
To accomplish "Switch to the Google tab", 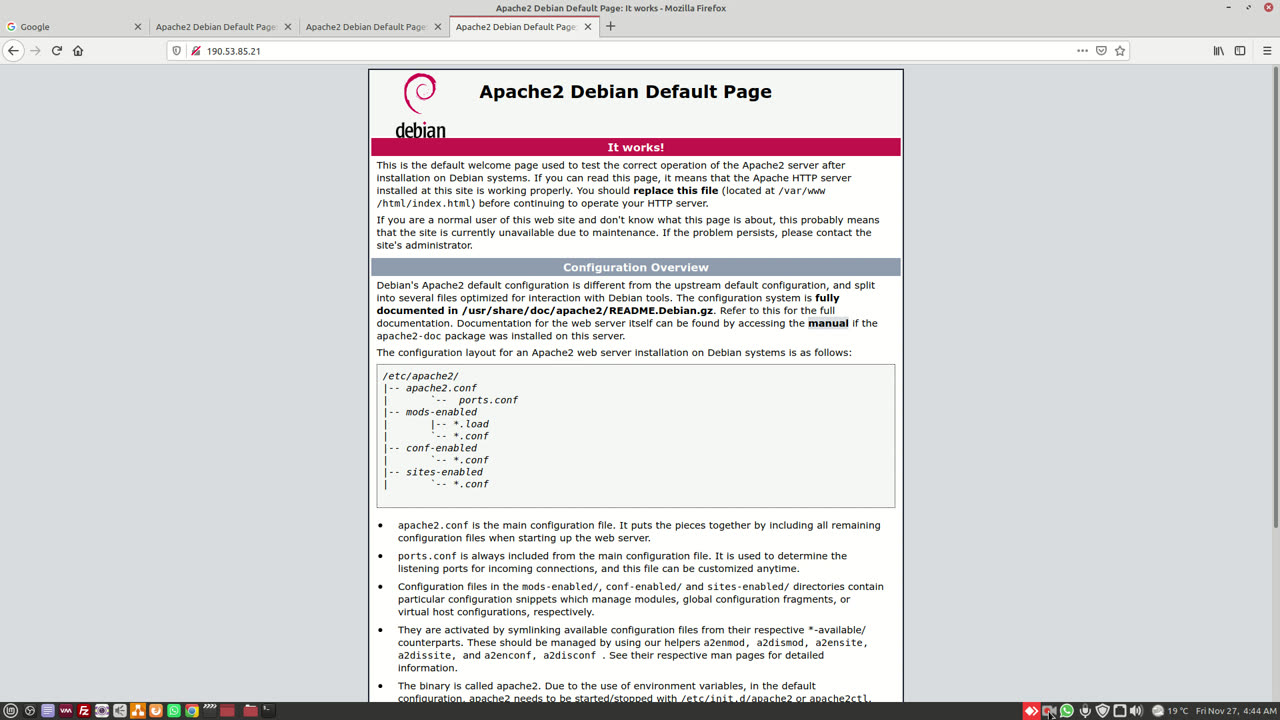I will tap(74, 27).
